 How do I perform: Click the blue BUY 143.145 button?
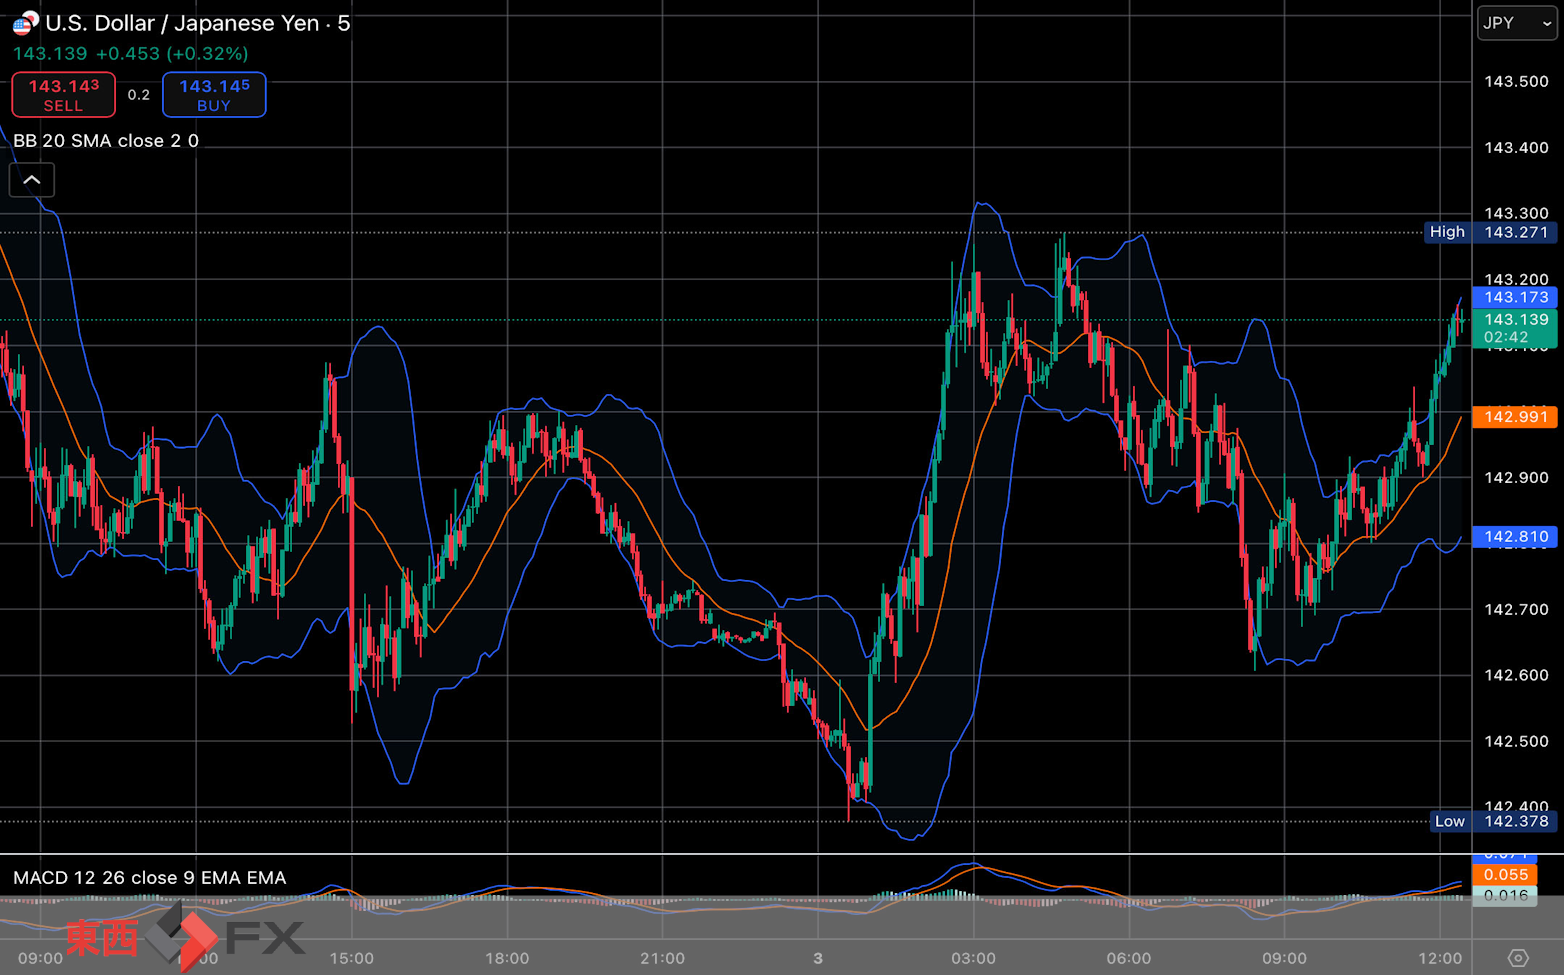pyautogui.click(x=214, y=95)
